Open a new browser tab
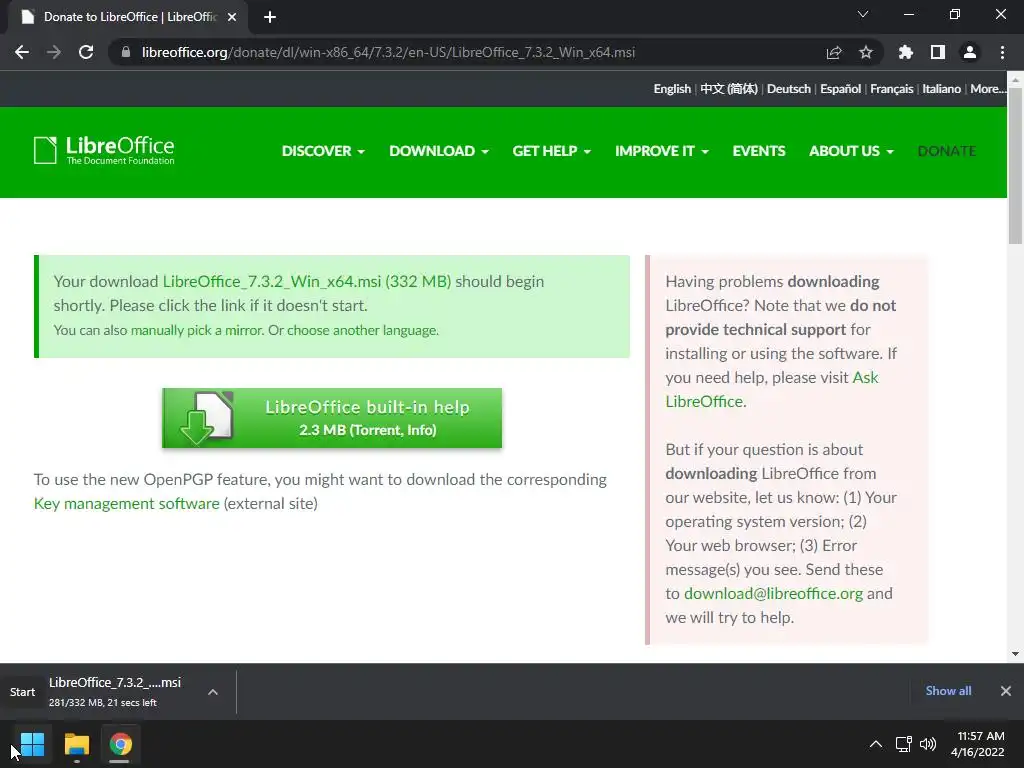Image resolution: width=1024 pixels, height=768 pixels. point(270,17)
